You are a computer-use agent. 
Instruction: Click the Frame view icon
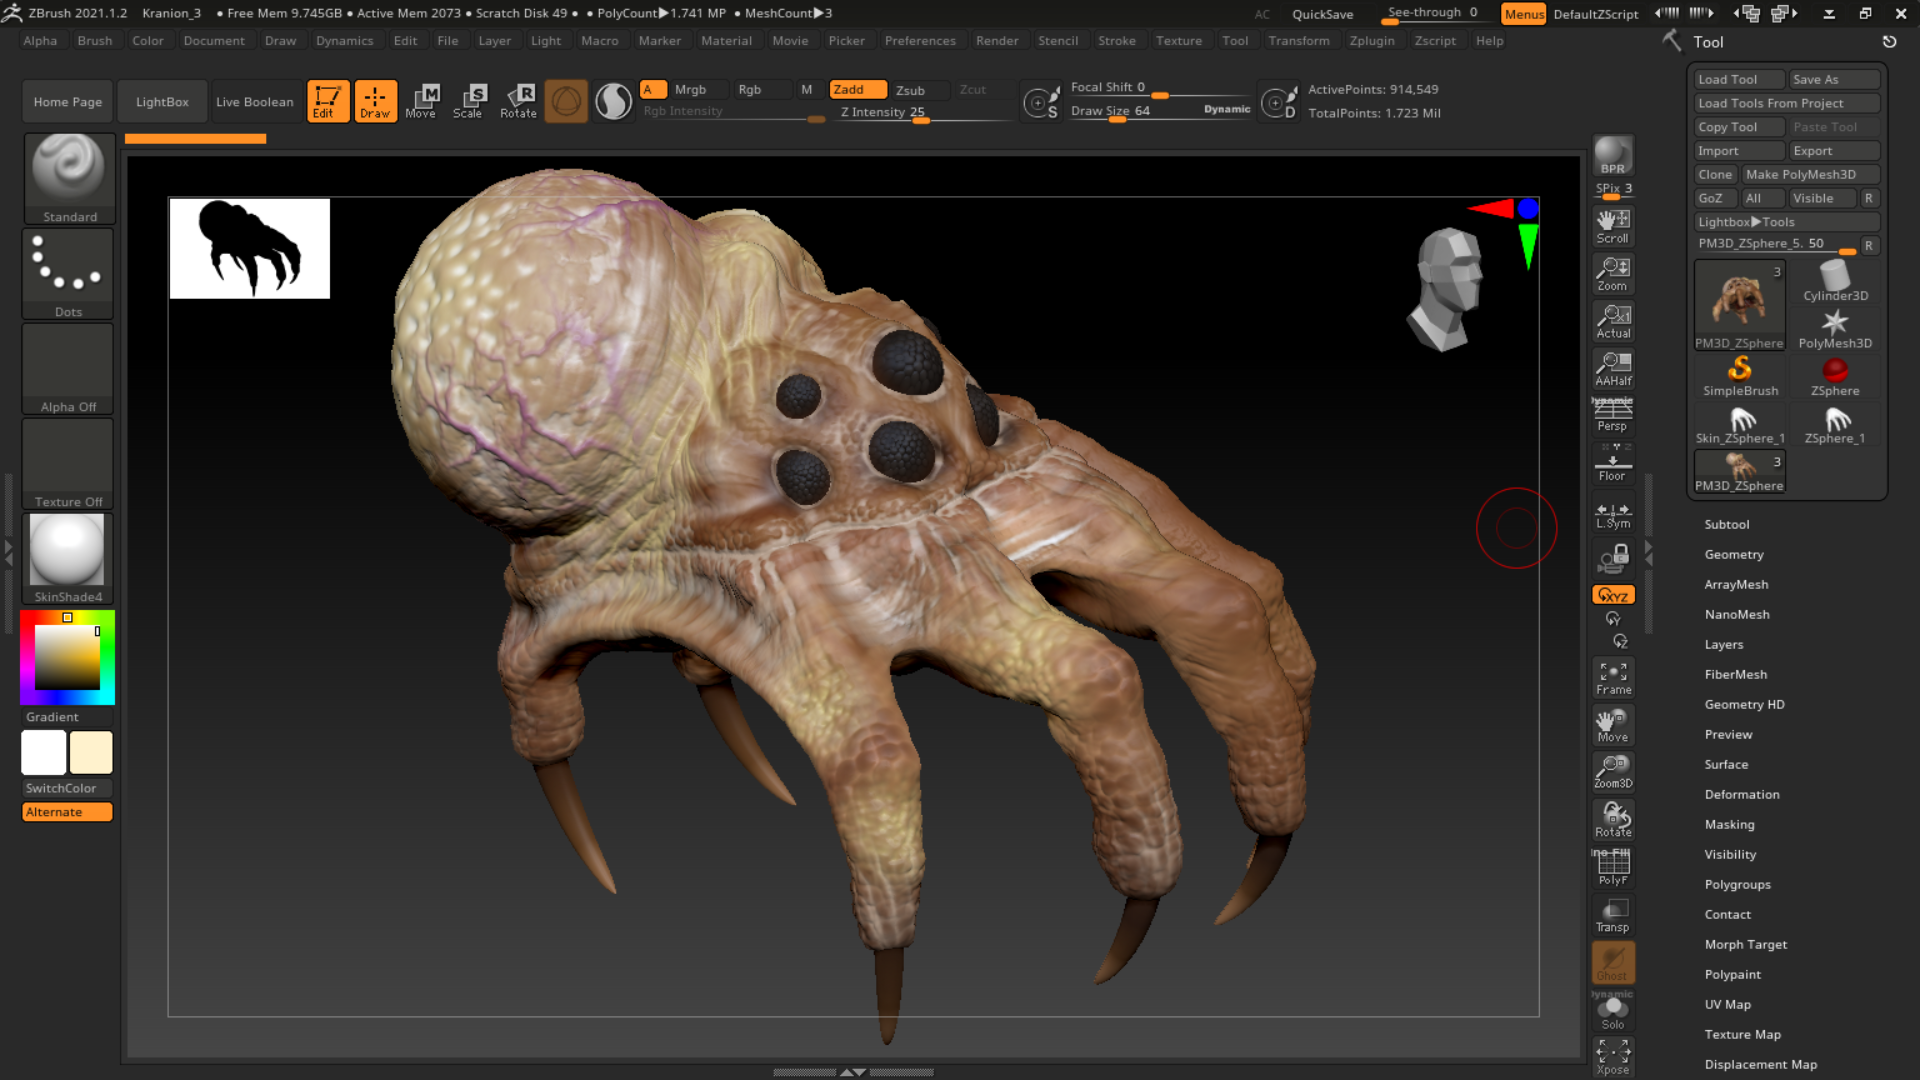click(x=1613, y=676)
